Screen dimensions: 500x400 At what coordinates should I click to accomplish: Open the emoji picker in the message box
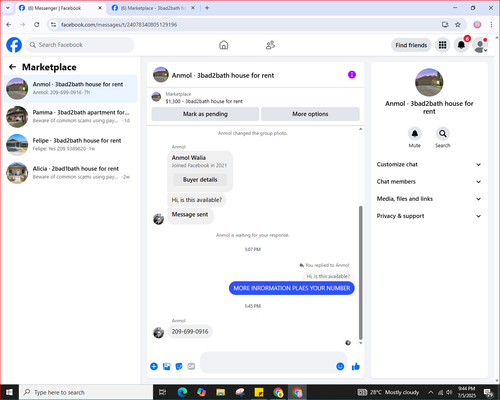(x=340, y=366)
